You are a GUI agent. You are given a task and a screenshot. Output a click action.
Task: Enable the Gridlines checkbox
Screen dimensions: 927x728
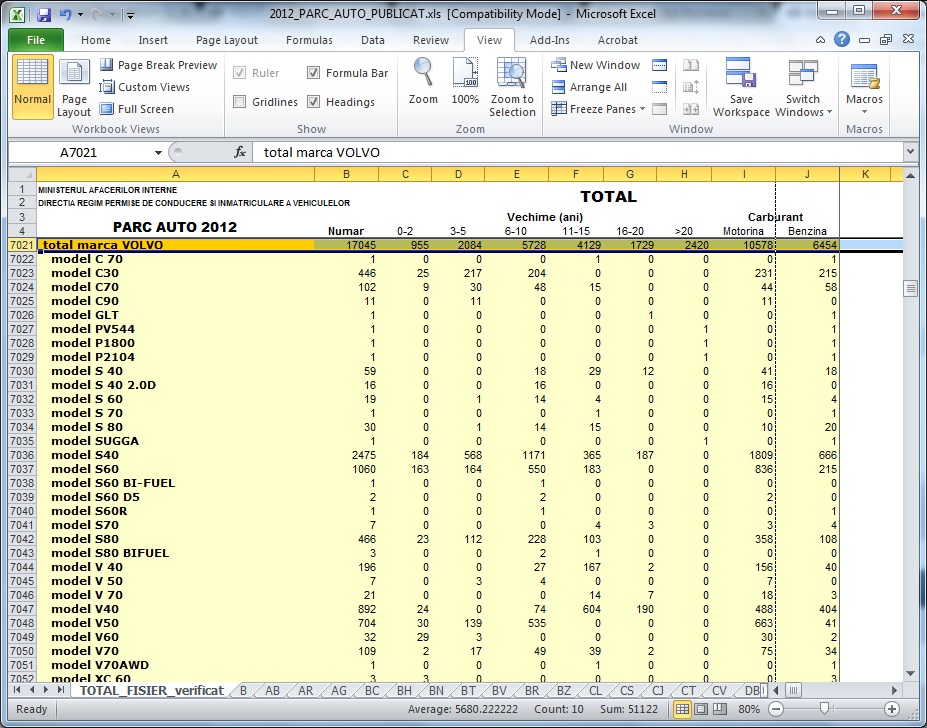click(239, 102)
